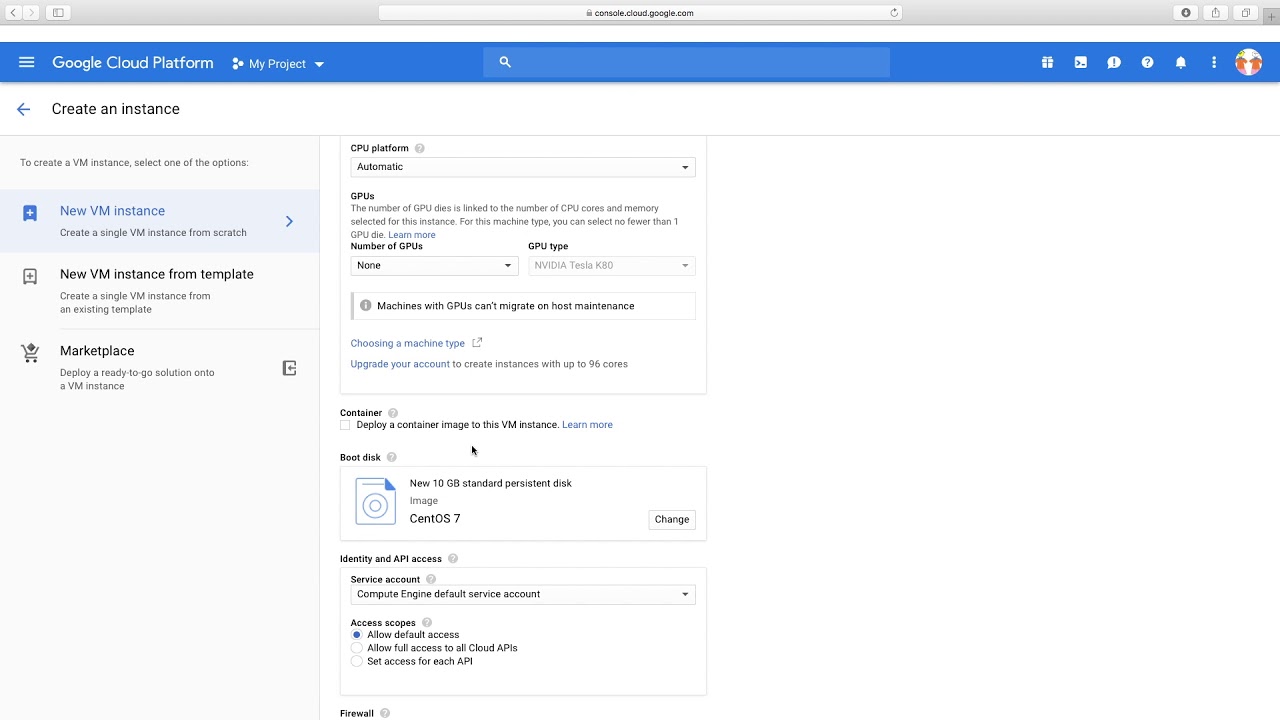Open the GPUs Learn more link
The height and width of the screenshot is (720, 1280).
[x=411, y=235]
